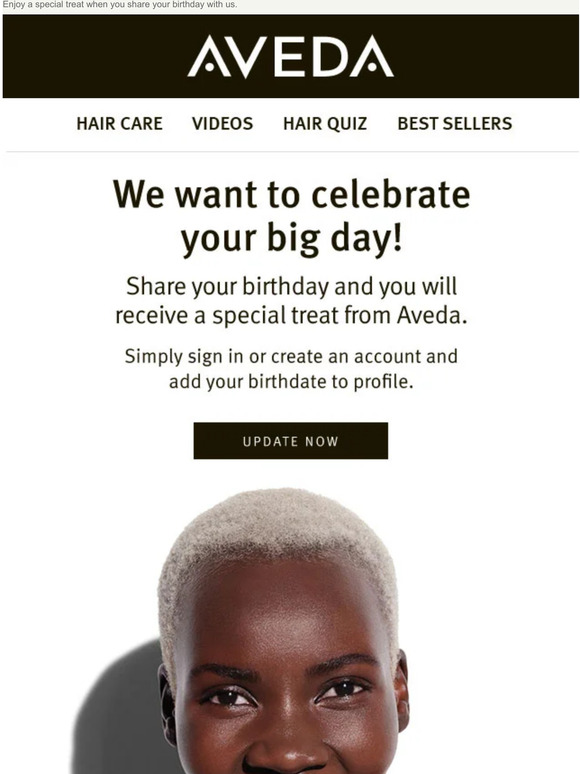580x774 pixels.
Task: Click the UPDATE NOW button
Action: click(291, 441)
